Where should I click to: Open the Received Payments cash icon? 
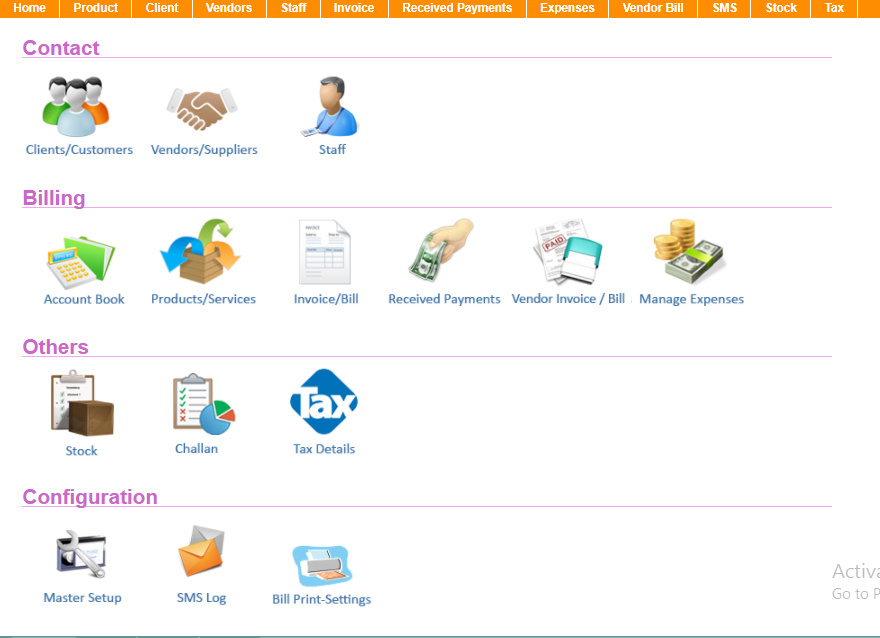click(x=442, y=252)
